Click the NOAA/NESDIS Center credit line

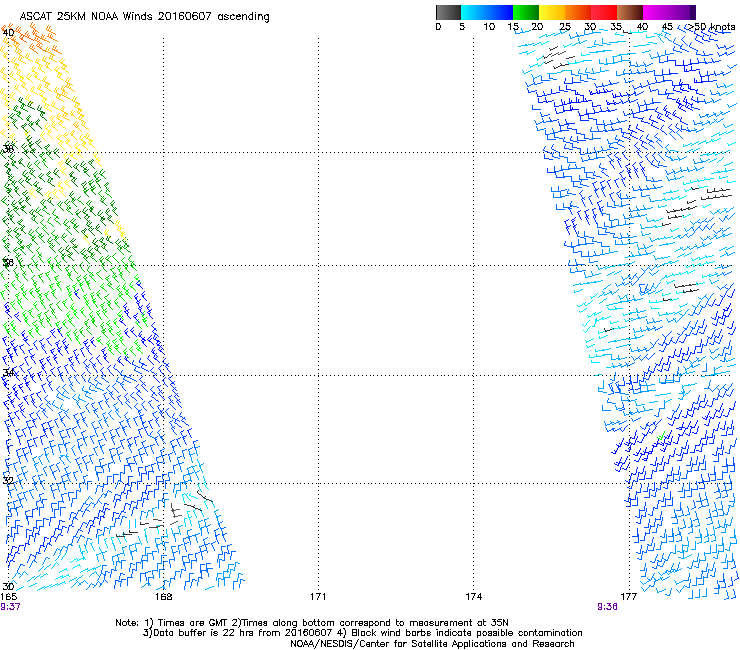pyautogui.click(x=432, y=644)
